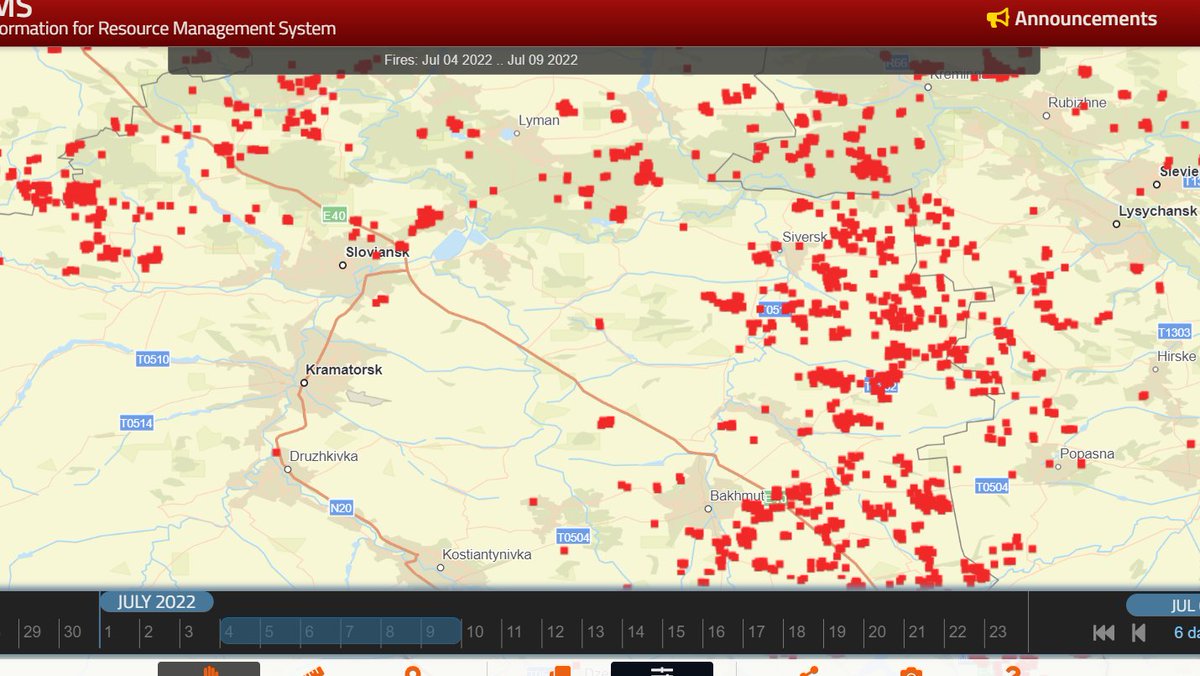Click the T1303 road shield
This screenshot has width=1200, height=676.
pos(1174,332)
